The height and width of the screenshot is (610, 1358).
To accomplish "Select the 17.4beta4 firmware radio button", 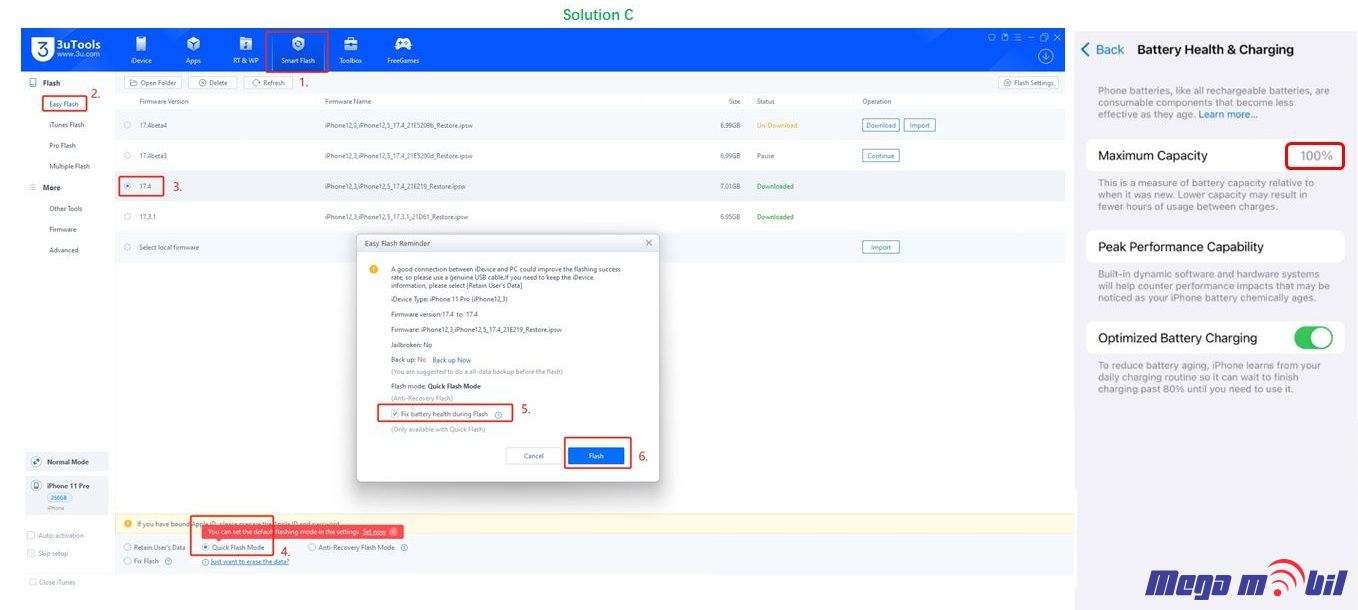I will tap(127, 125).
